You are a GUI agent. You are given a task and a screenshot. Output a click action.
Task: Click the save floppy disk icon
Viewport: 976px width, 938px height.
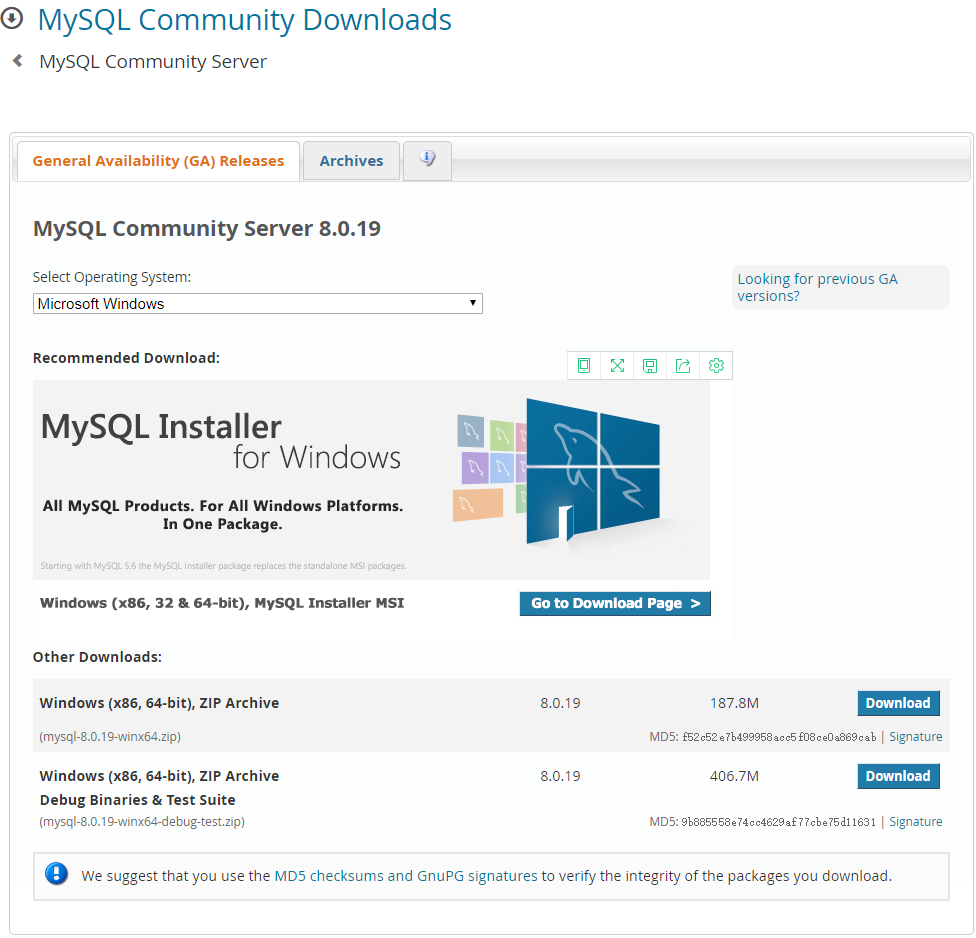click(x=650, y=365)
